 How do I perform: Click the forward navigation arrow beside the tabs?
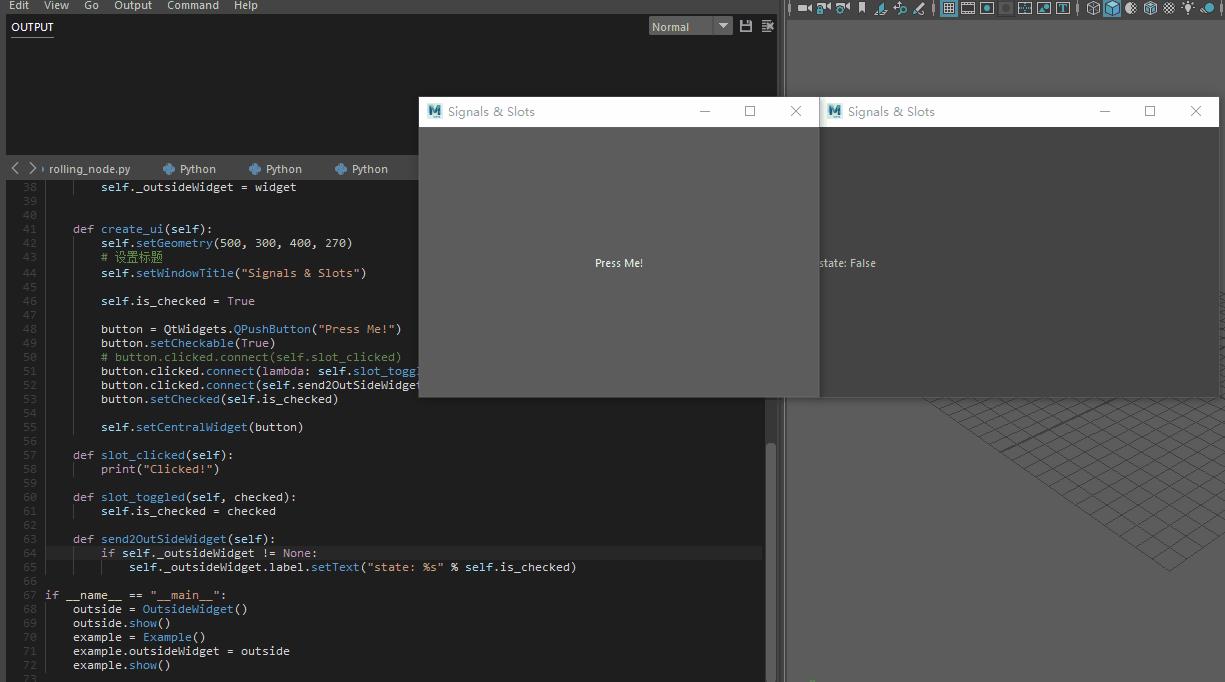[x=33, y=167]
